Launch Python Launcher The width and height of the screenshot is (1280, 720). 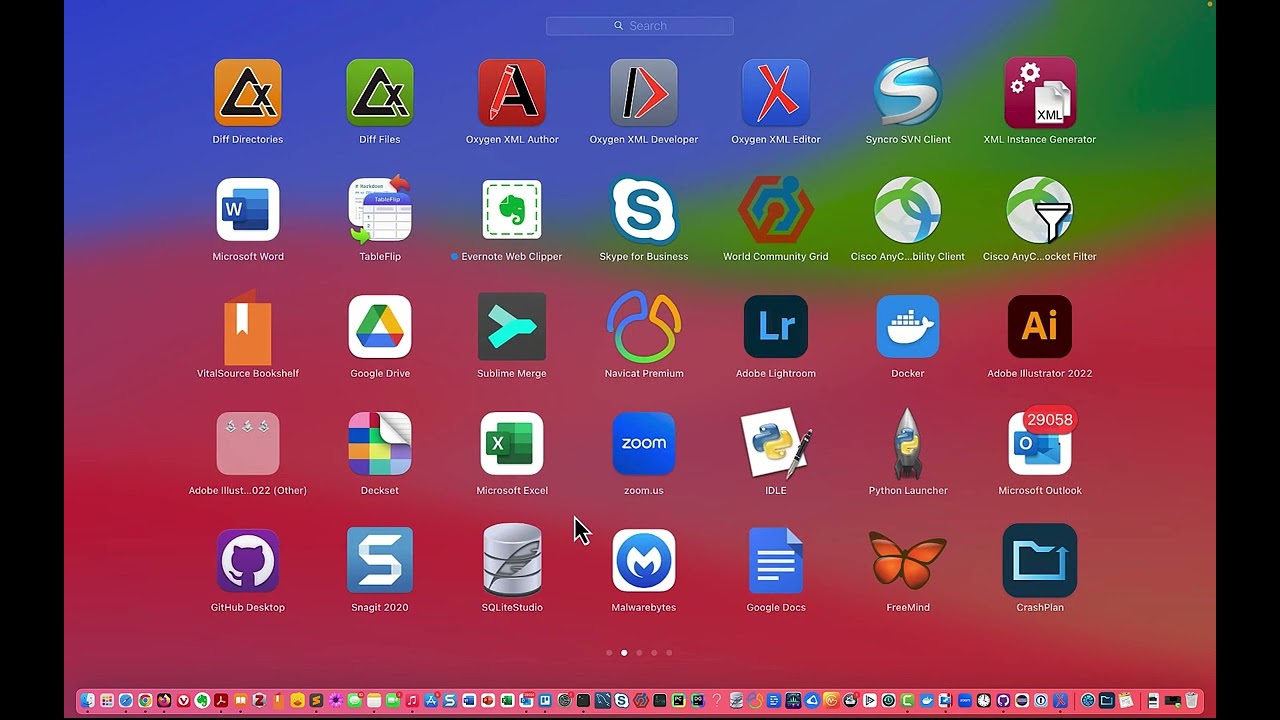(x=908, y=444)
